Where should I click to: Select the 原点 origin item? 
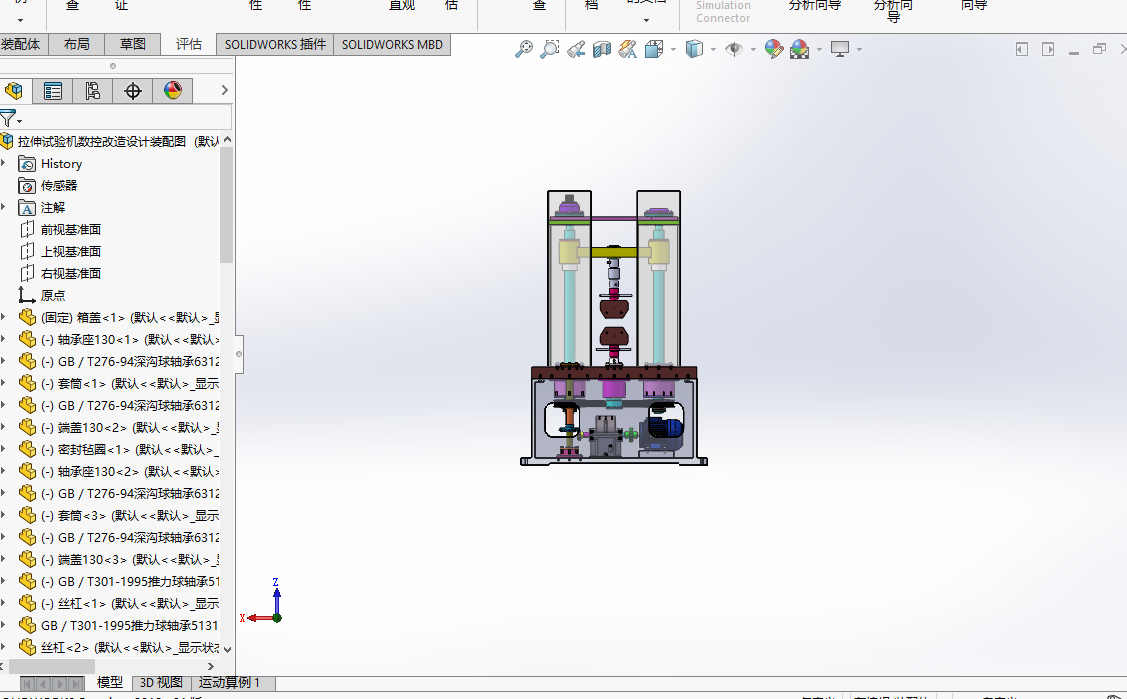52,295
